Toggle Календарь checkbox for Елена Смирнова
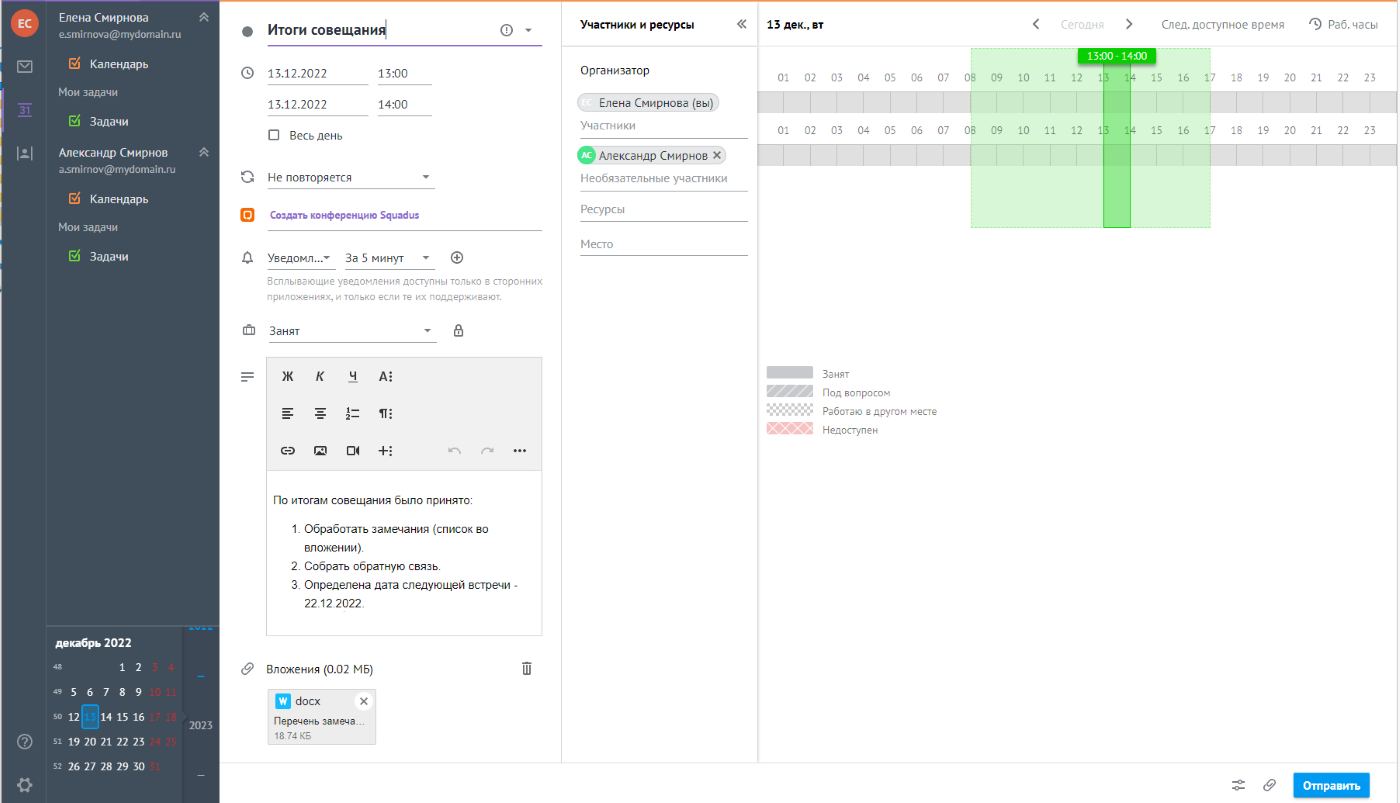Screen dimensions: 1400x803 click(75, 64)
